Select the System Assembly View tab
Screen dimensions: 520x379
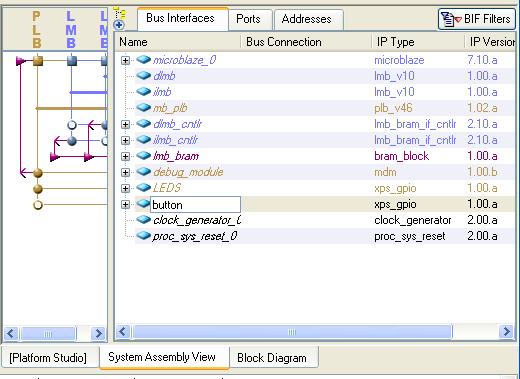[x=164, y=357]
